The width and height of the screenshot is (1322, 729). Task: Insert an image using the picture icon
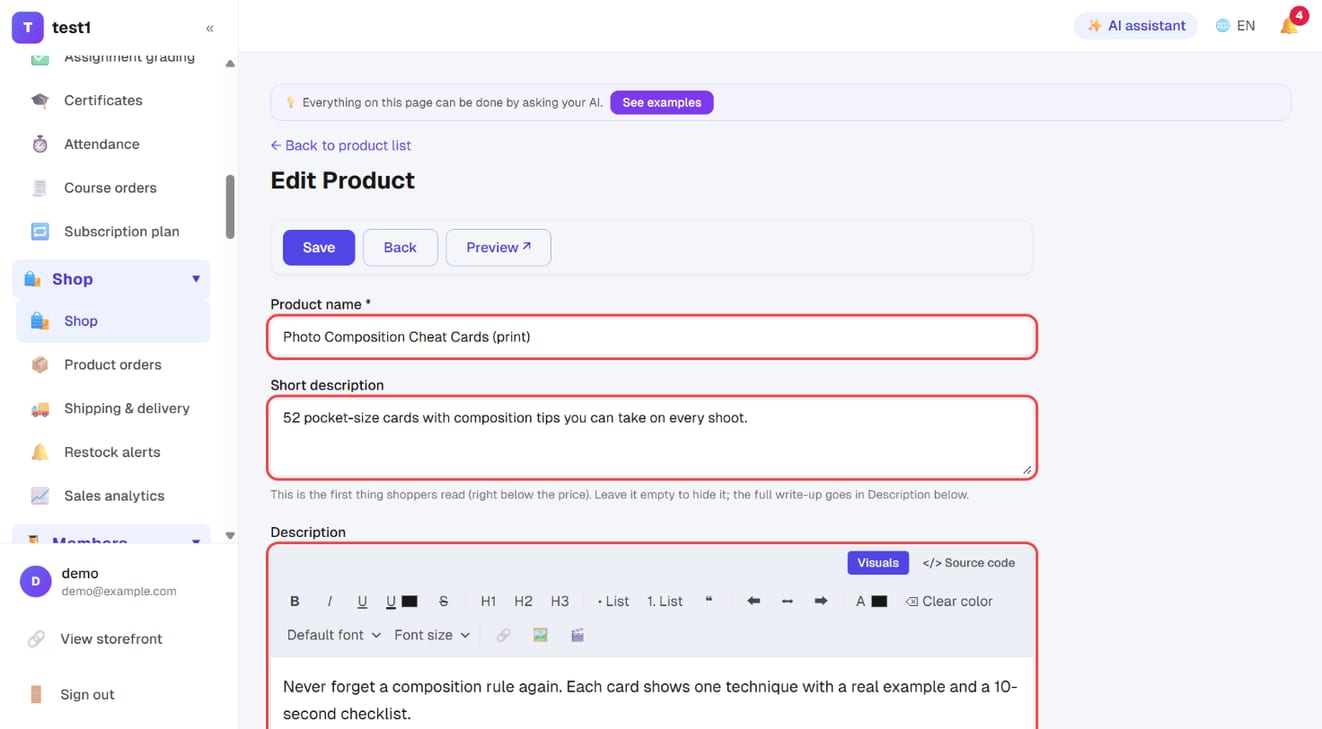click(x=540, y=635)
